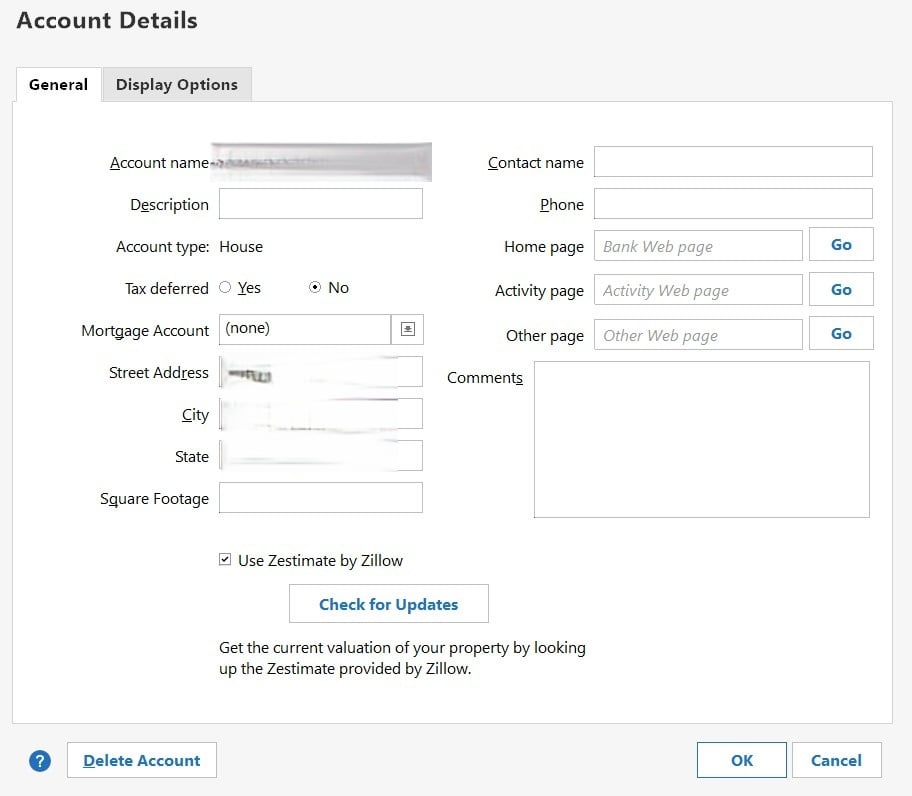
Task: Cancel the Account Details dialog
Action: pos(836,761)
